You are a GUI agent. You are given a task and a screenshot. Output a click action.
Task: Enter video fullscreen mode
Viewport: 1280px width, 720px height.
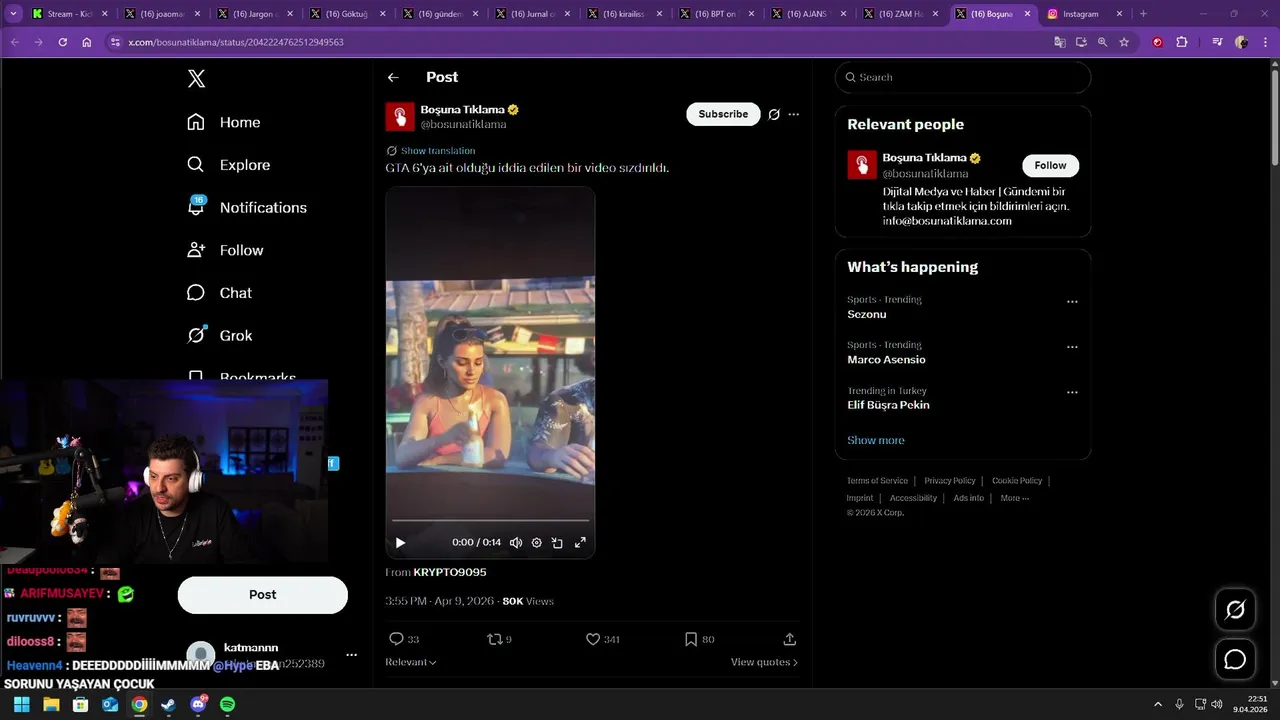click(580, 543)
